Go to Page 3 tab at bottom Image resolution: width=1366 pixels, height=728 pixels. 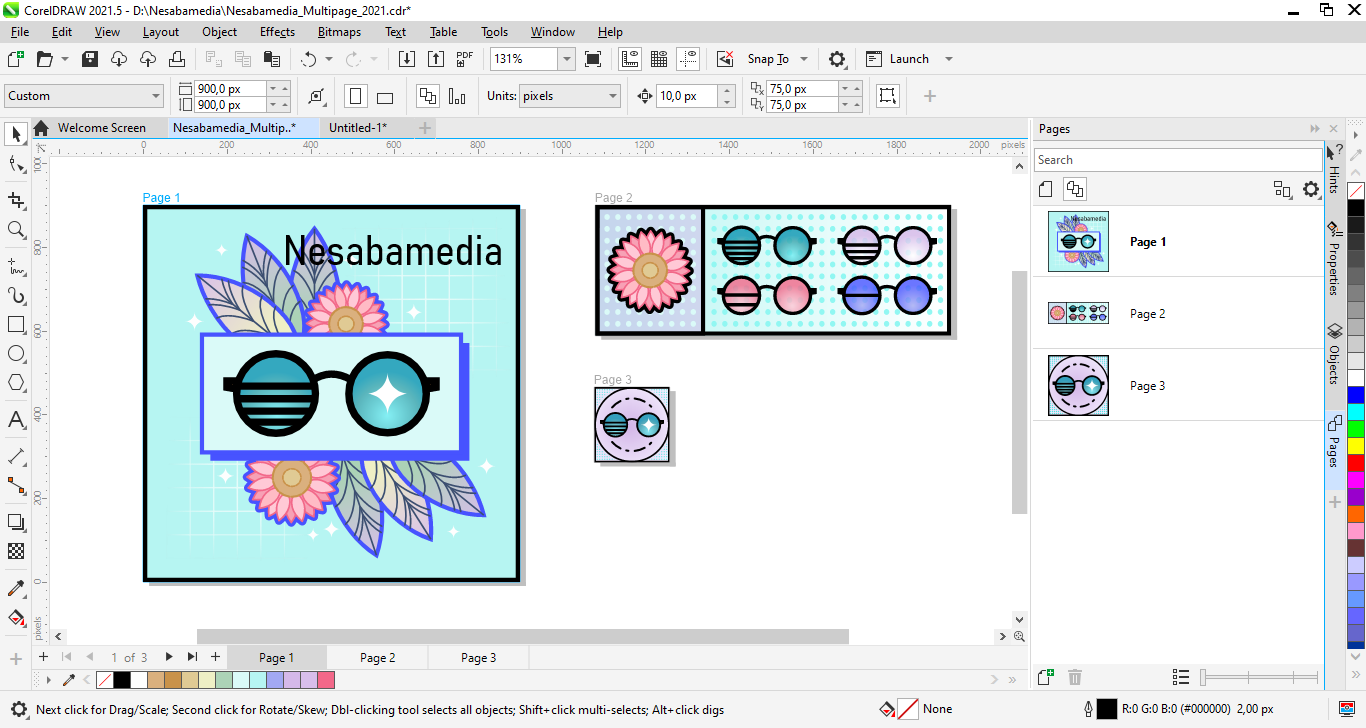point(478,658)
